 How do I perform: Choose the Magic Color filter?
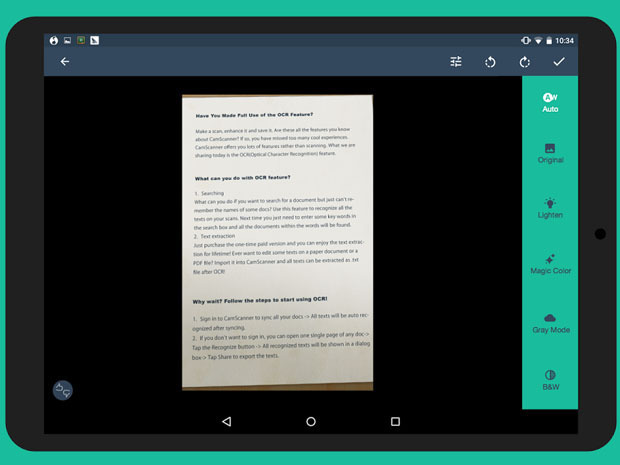coord(550,264)
